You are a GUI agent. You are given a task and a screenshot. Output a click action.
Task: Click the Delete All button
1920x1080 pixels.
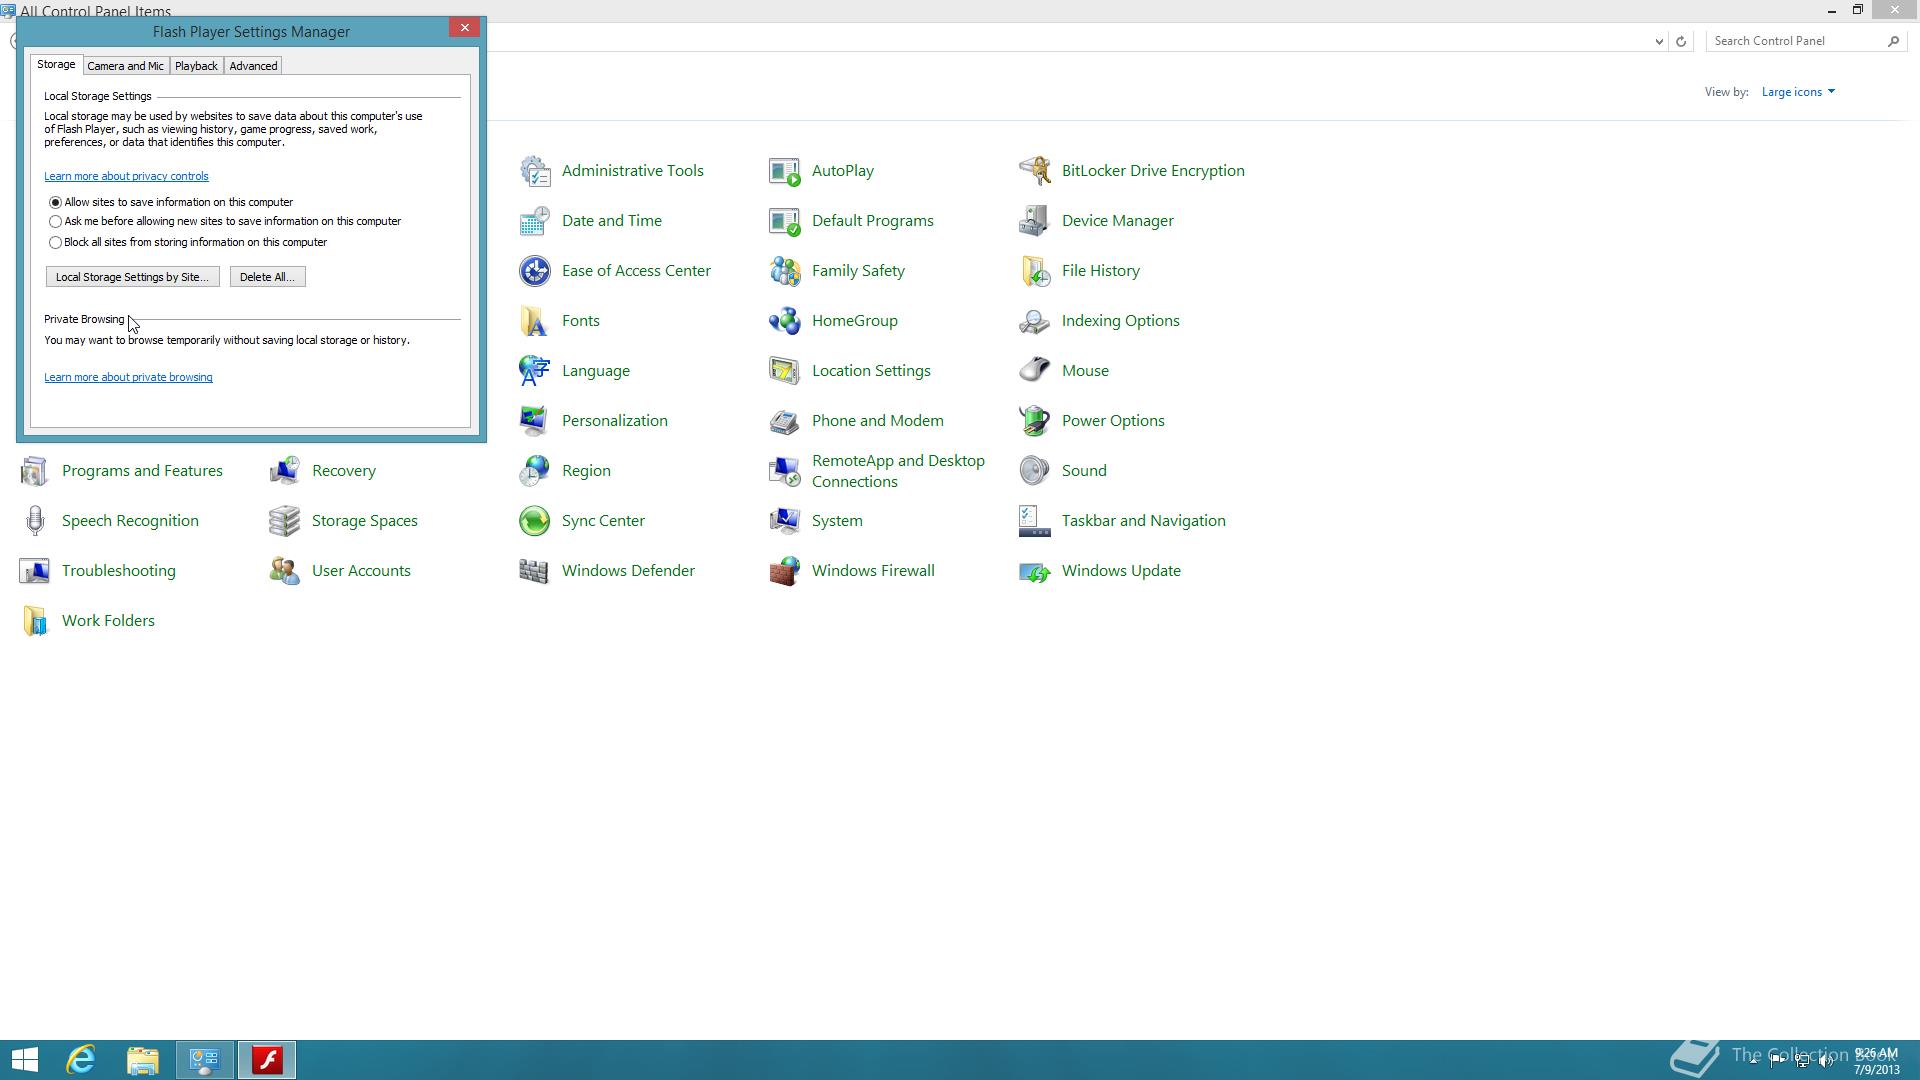pos(267,277)
